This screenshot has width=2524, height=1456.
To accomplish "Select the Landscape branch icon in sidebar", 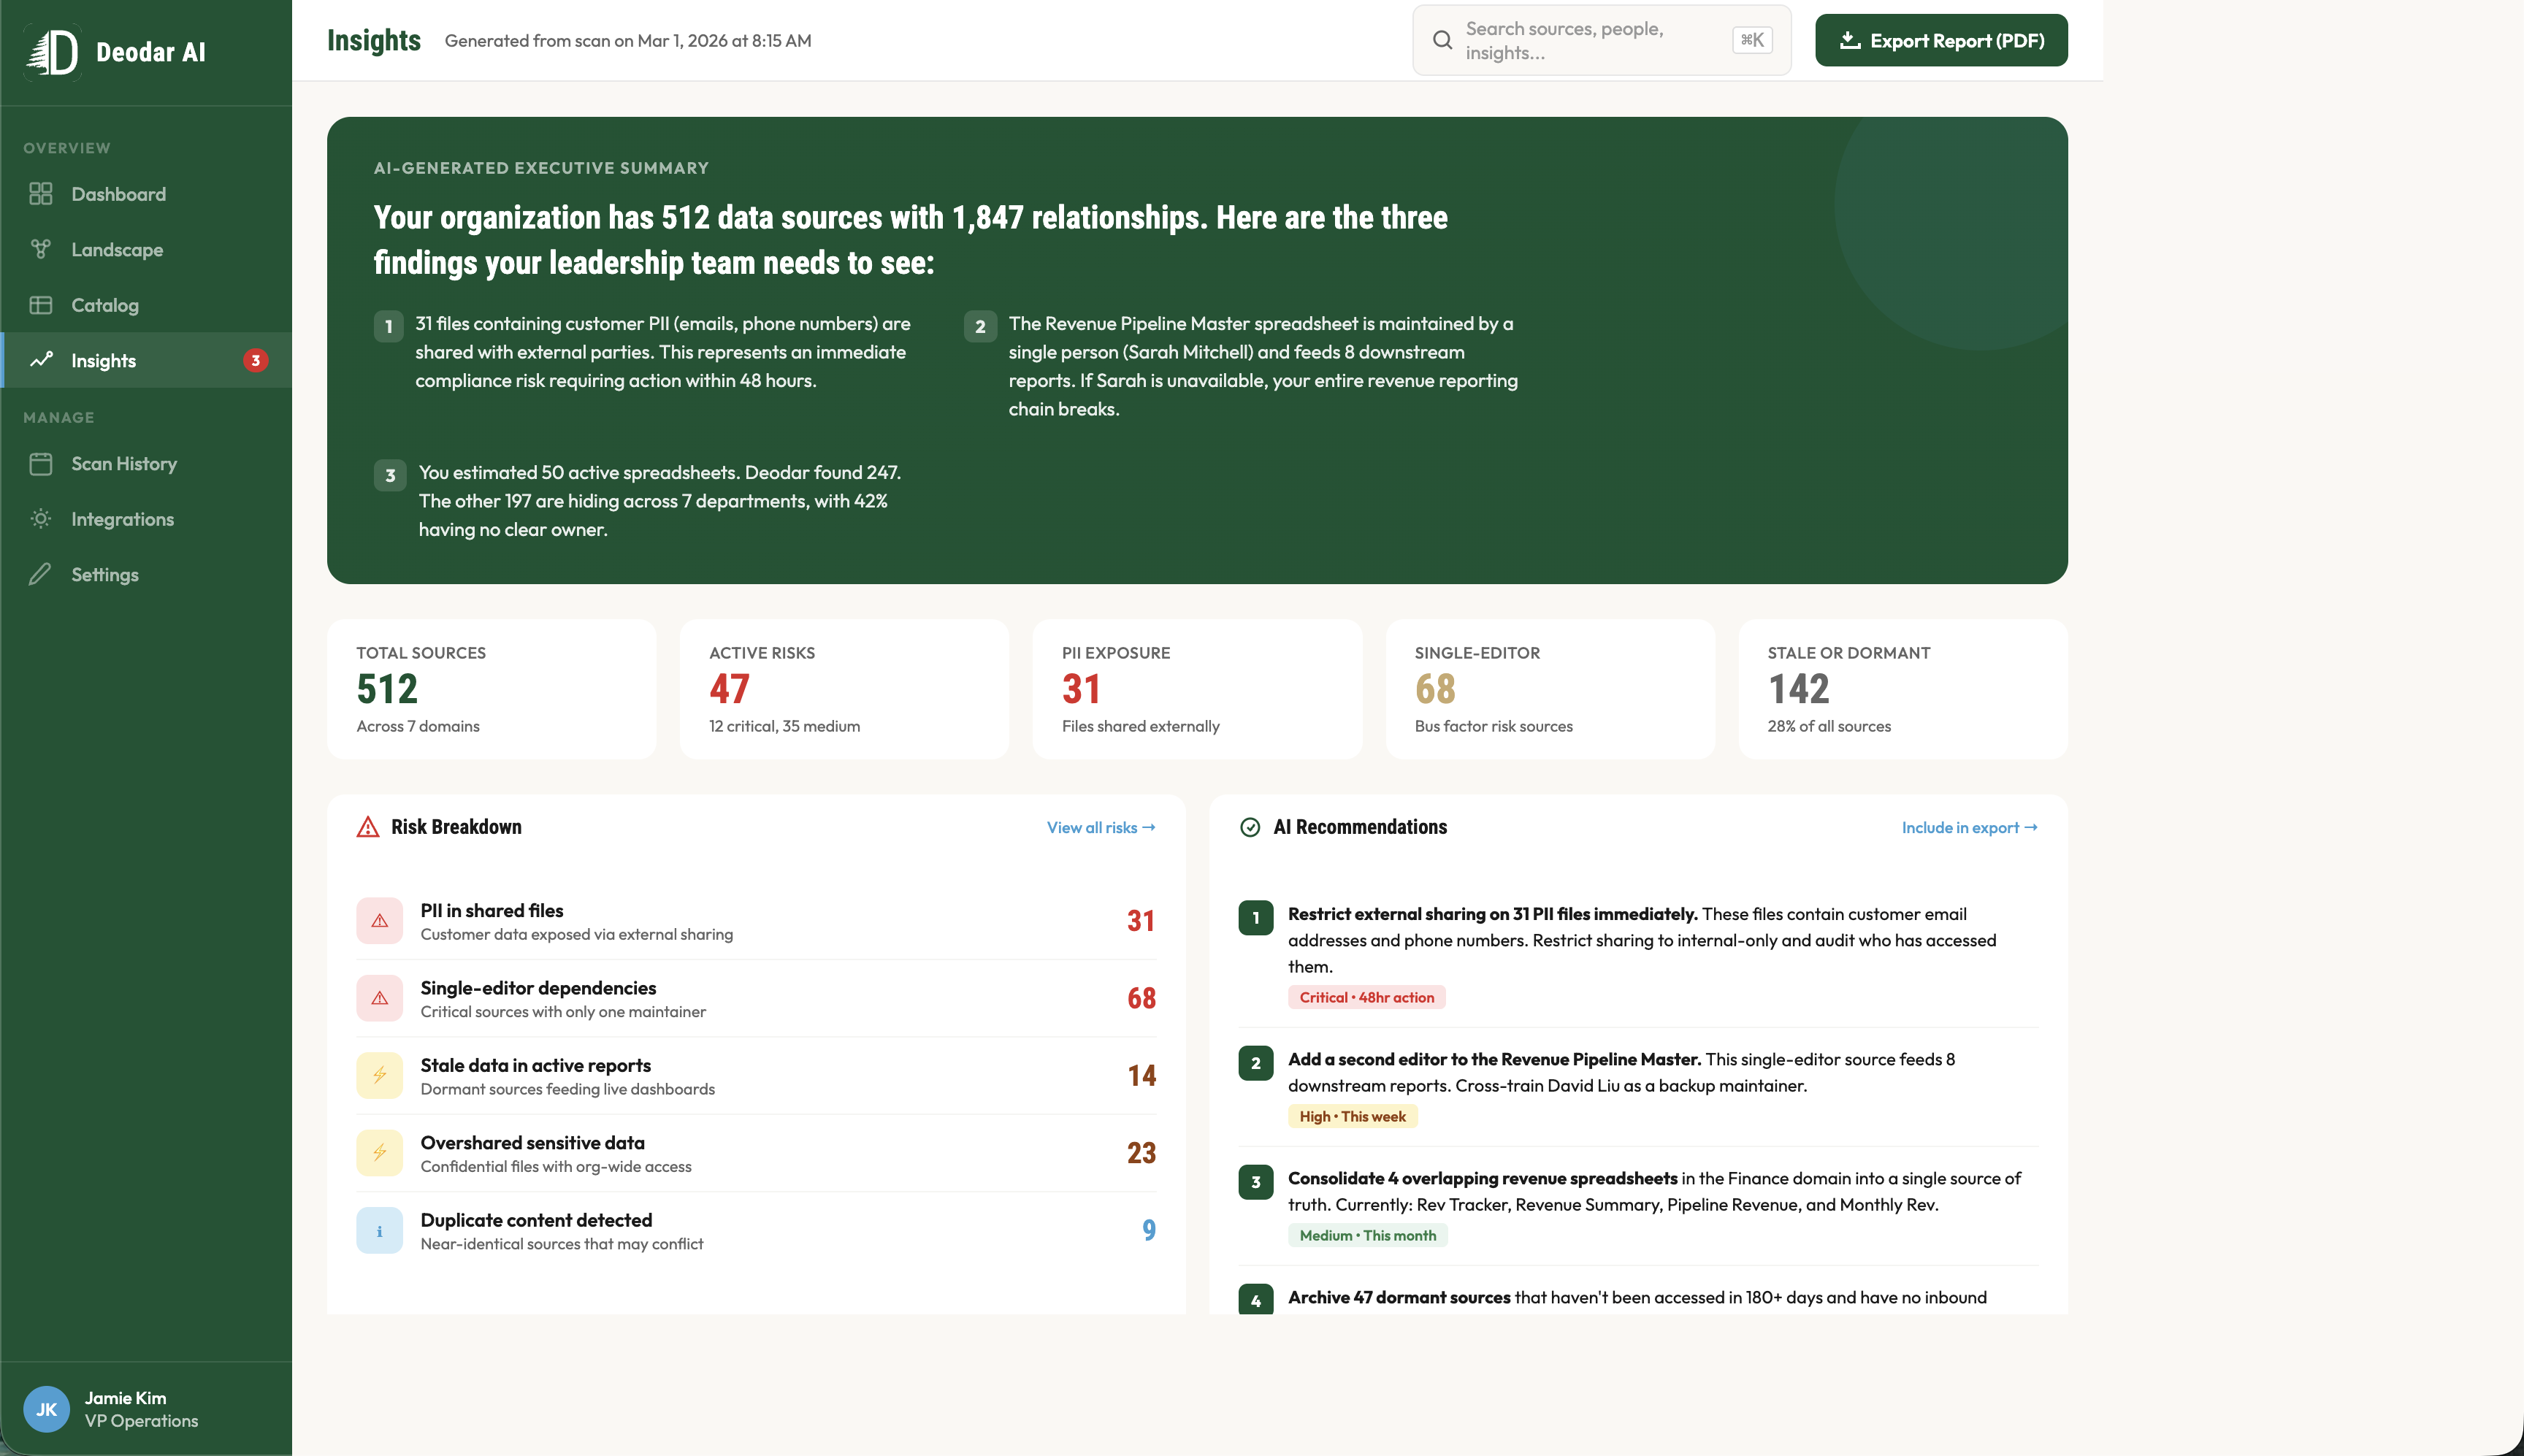I will [41, 249].
